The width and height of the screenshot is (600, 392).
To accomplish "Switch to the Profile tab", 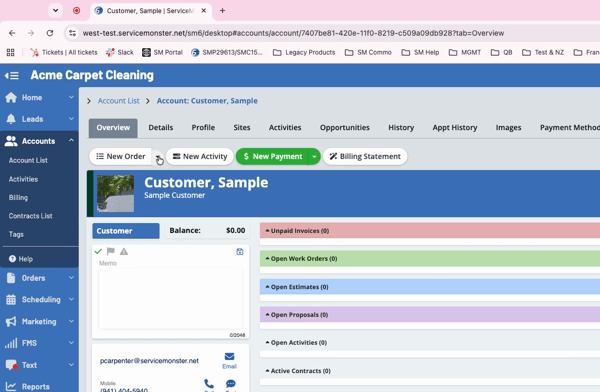I will click(203, 127).
